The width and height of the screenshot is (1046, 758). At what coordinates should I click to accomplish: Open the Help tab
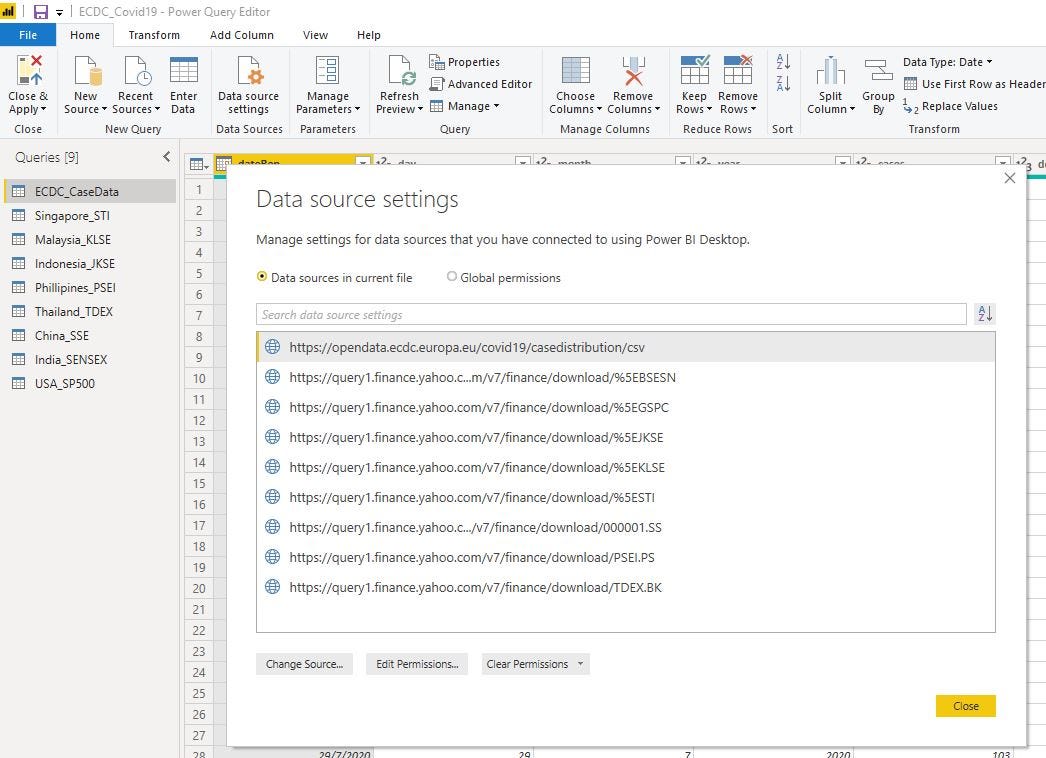pyautogui.click(x=368, y=35)
